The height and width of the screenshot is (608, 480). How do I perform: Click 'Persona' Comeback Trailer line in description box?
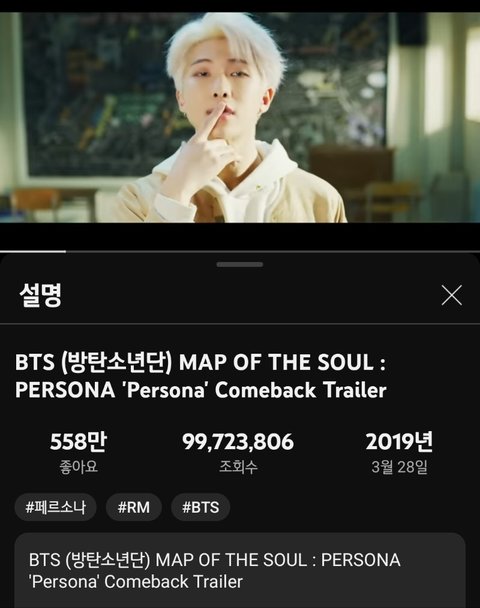pos(136,582)
